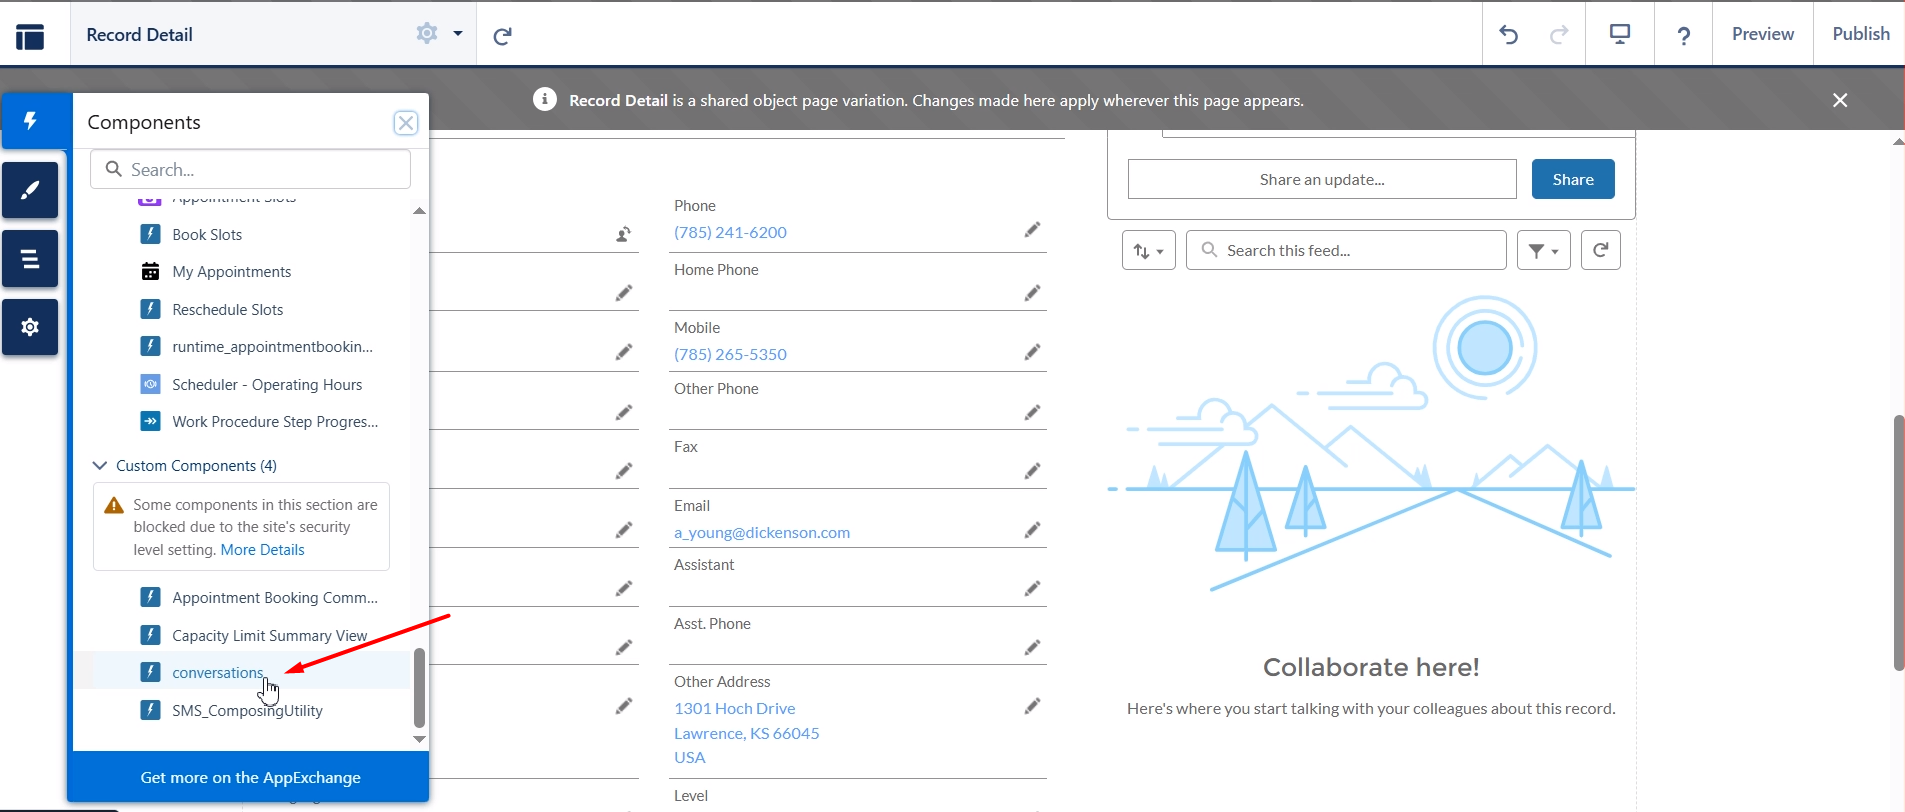Click the edit pencil for Phone field
1905x812 pixels.
point(1033,230)
